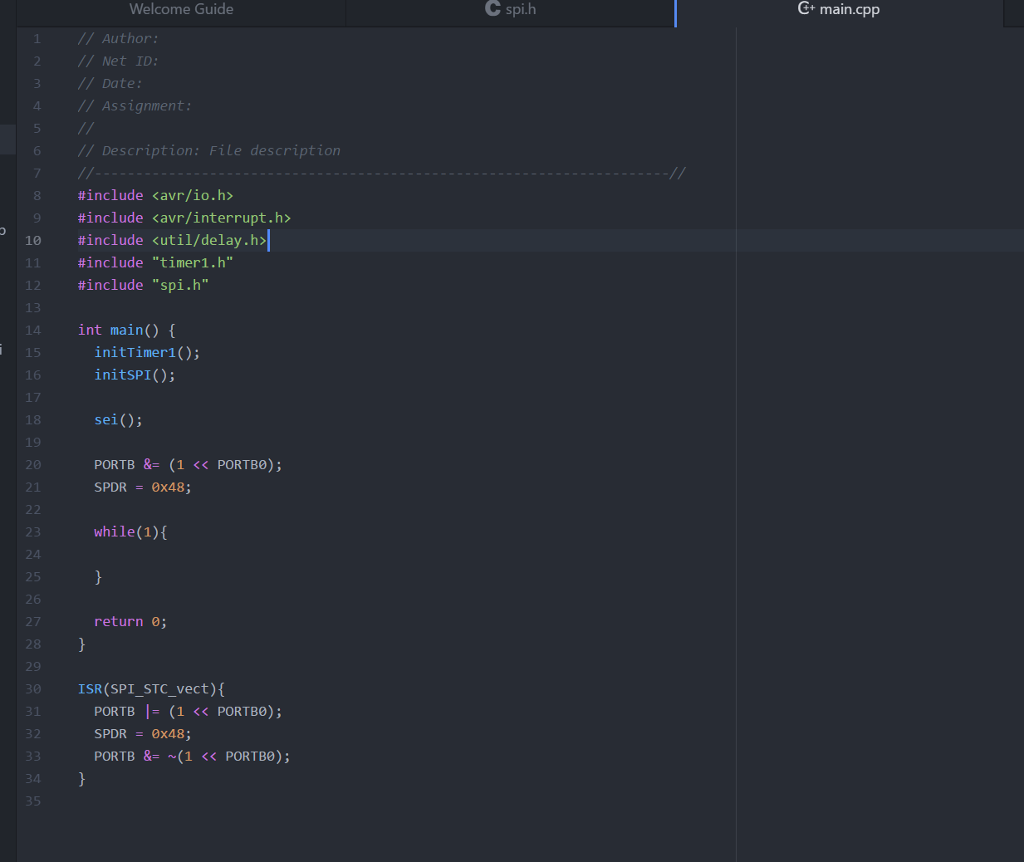
Task: Switch to the Welcome Guide tab
Action: point(180,10)
